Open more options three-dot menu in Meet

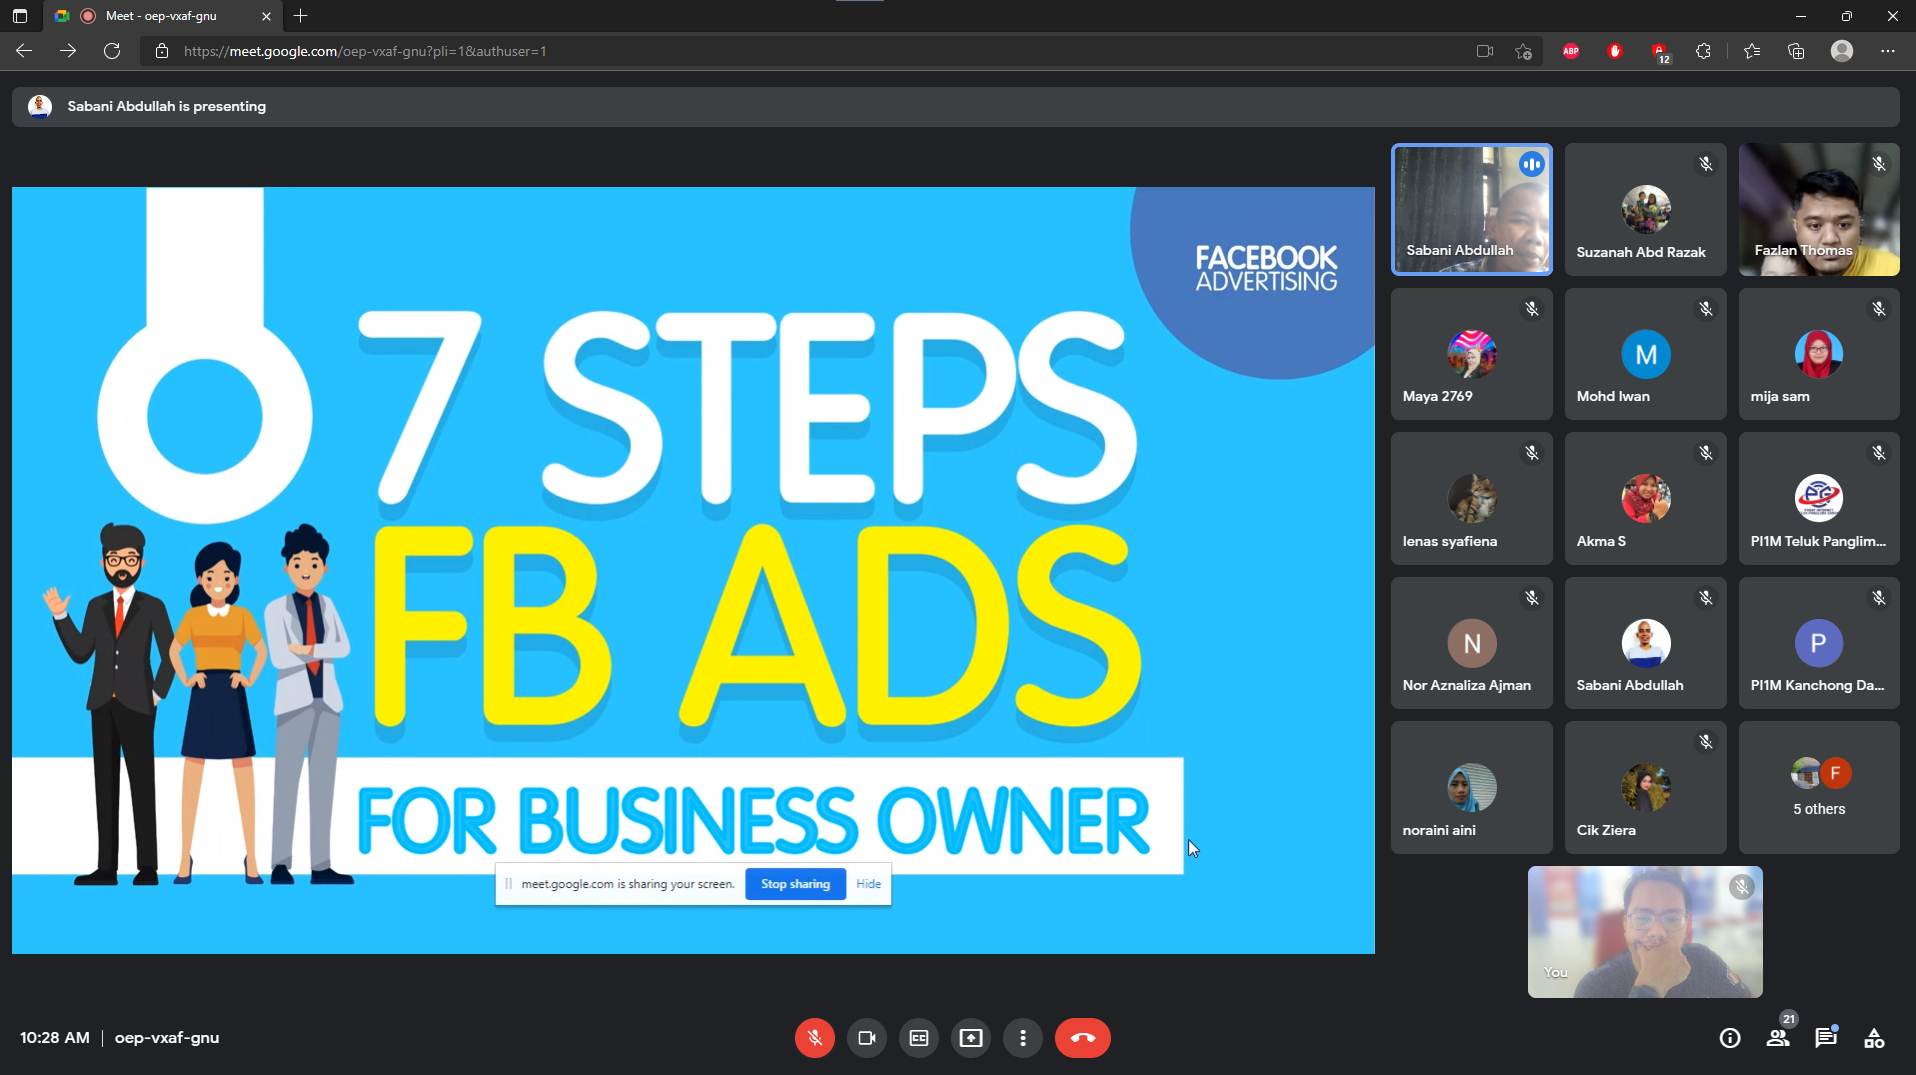[x=1022, y=1038]
